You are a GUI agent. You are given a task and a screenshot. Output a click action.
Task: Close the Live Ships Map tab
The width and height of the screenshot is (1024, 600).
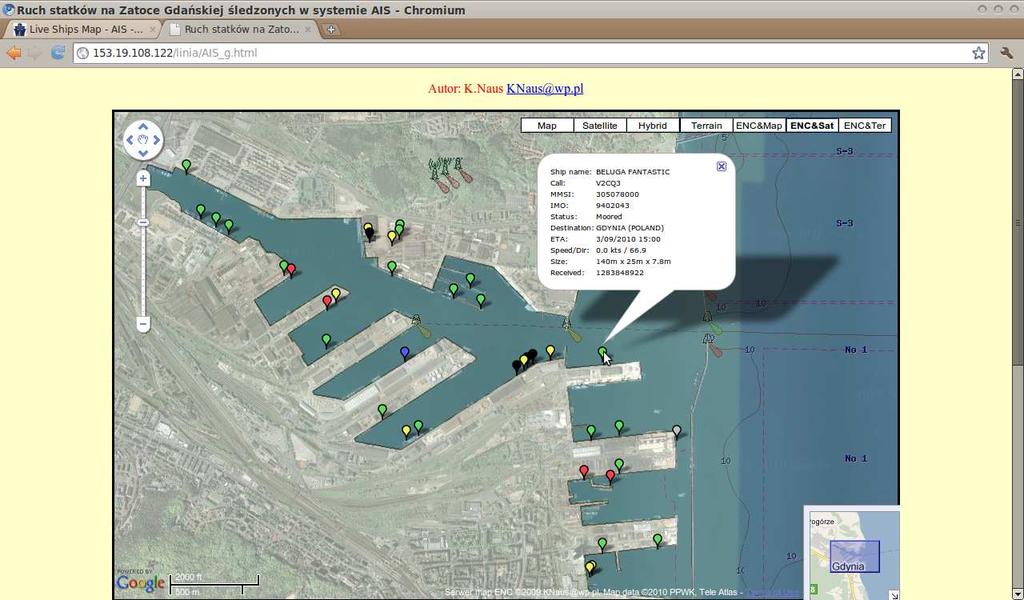coord(153,29)
